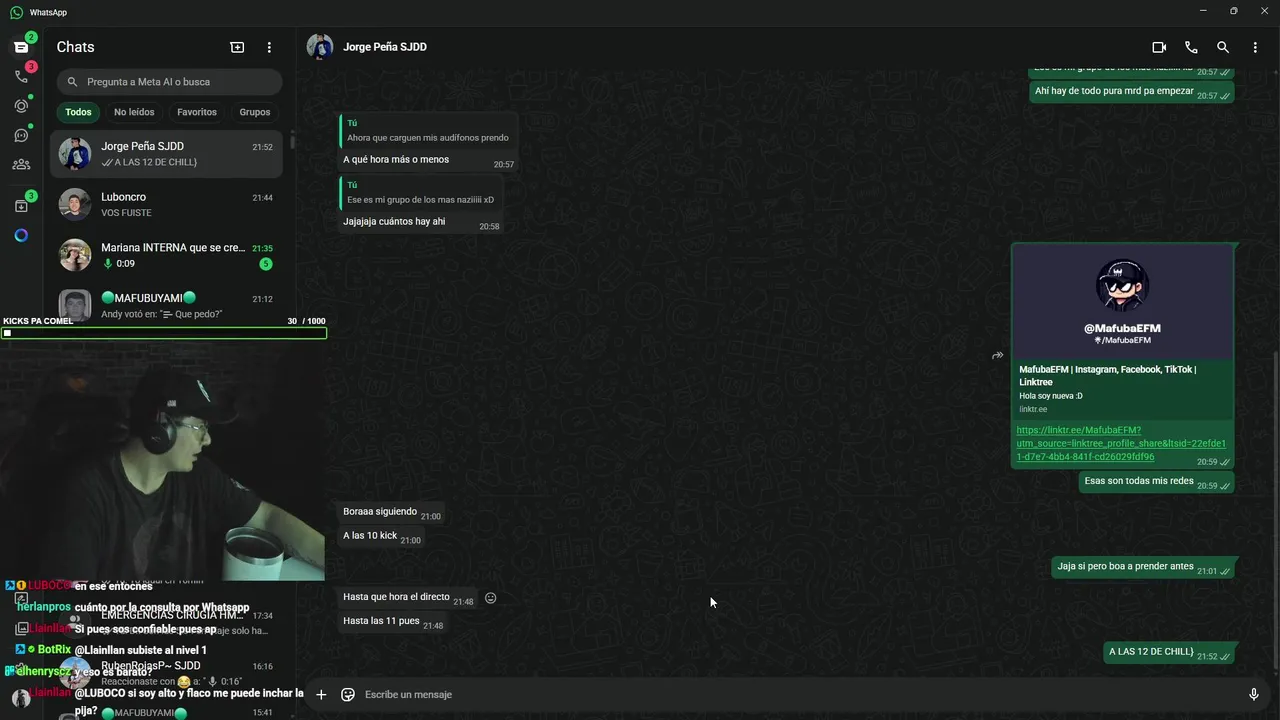Image resolution: width=1280 pixels, height=720 pixels.
Task: Open the Channels icon in sidebar
Action: click(x=21, y=135)
